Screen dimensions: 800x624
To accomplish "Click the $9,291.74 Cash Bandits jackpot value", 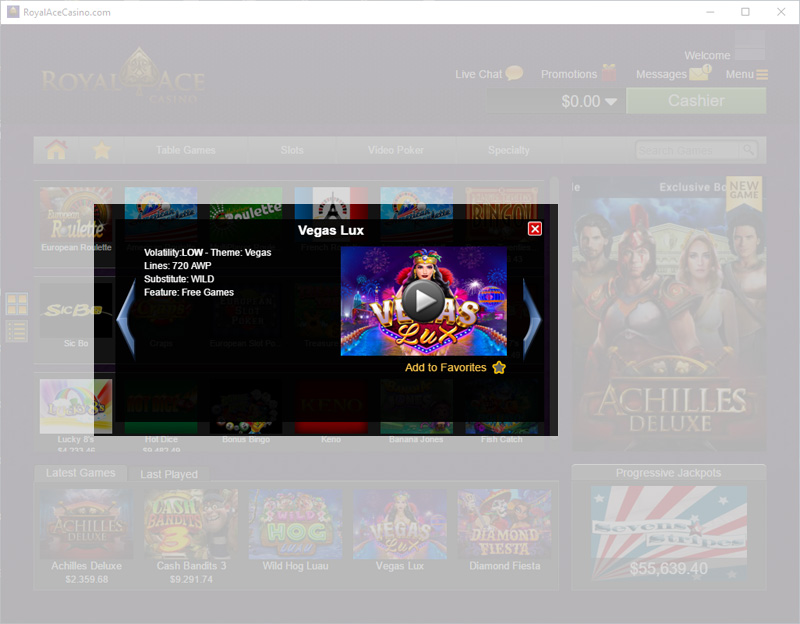I will click(191, 579).
